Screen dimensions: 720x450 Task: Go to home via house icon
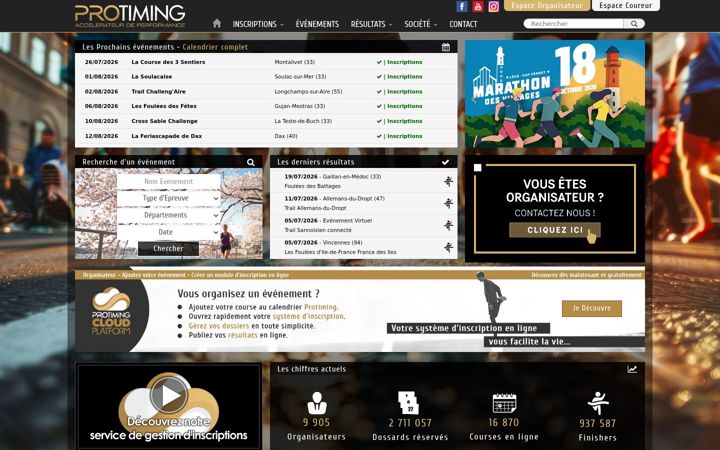217,23
